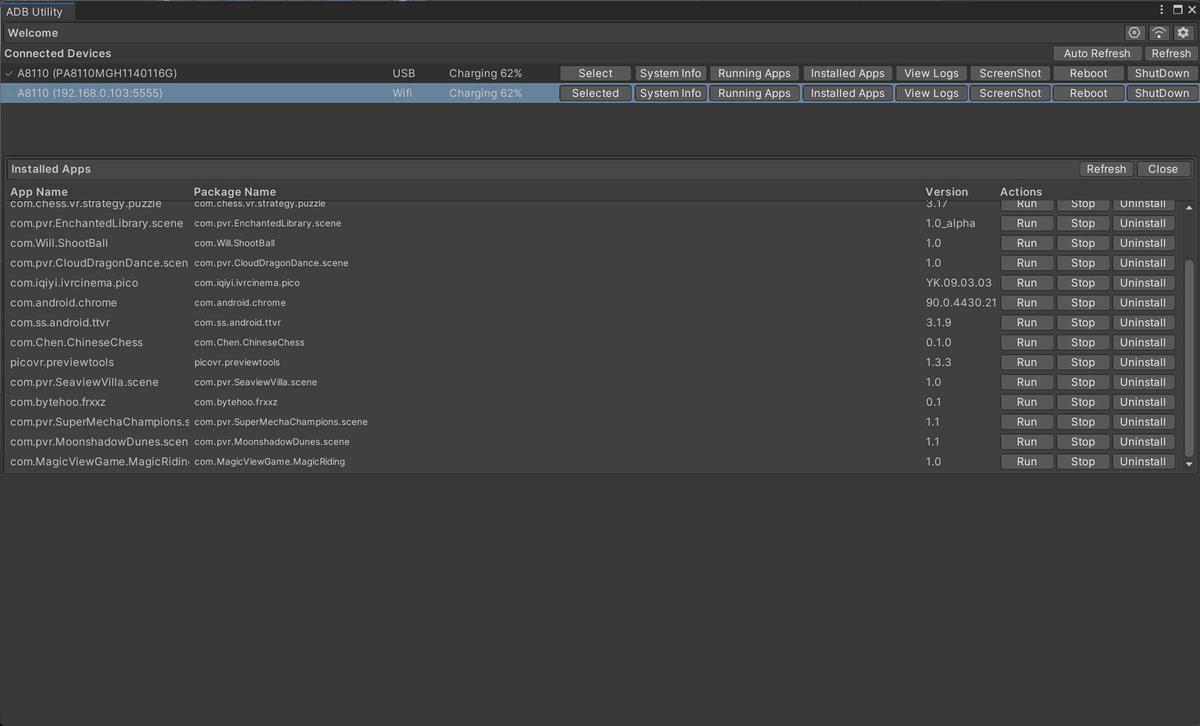
Task: View Logs for the Wifi device
Action: (931, 93)
